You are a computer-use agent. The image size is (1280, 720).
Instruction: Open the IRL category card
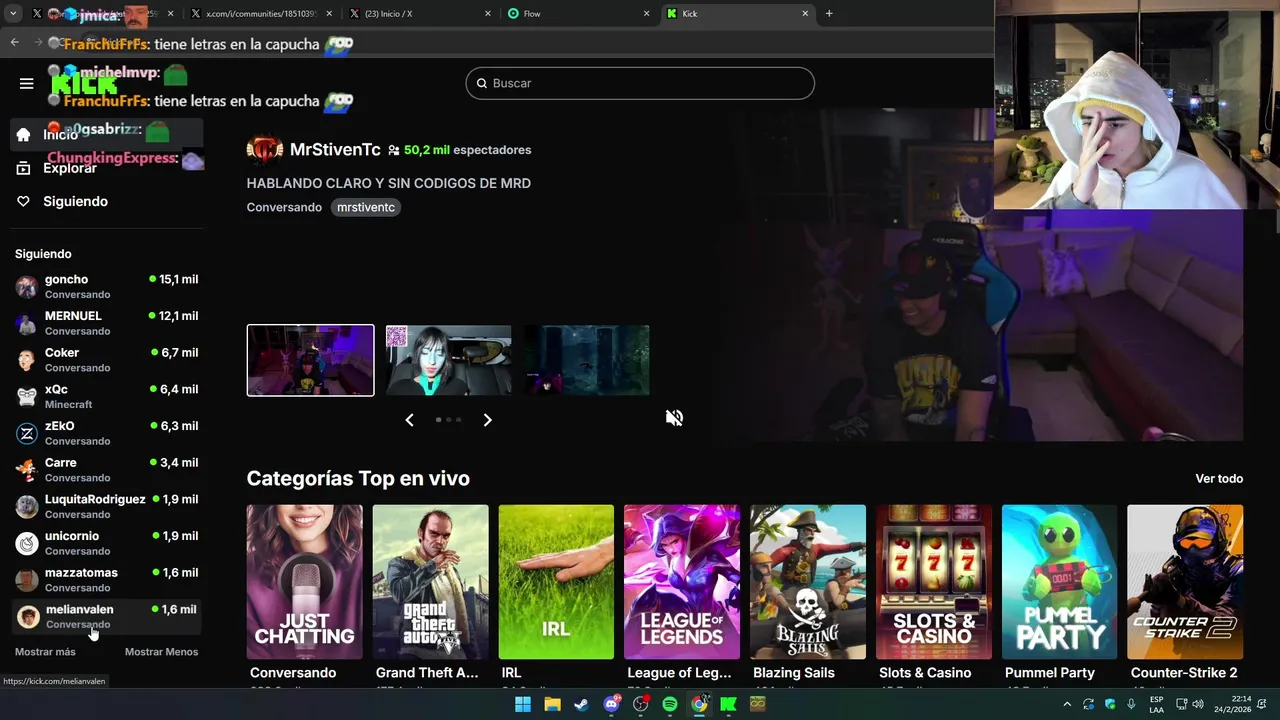(x=556, y=582)
